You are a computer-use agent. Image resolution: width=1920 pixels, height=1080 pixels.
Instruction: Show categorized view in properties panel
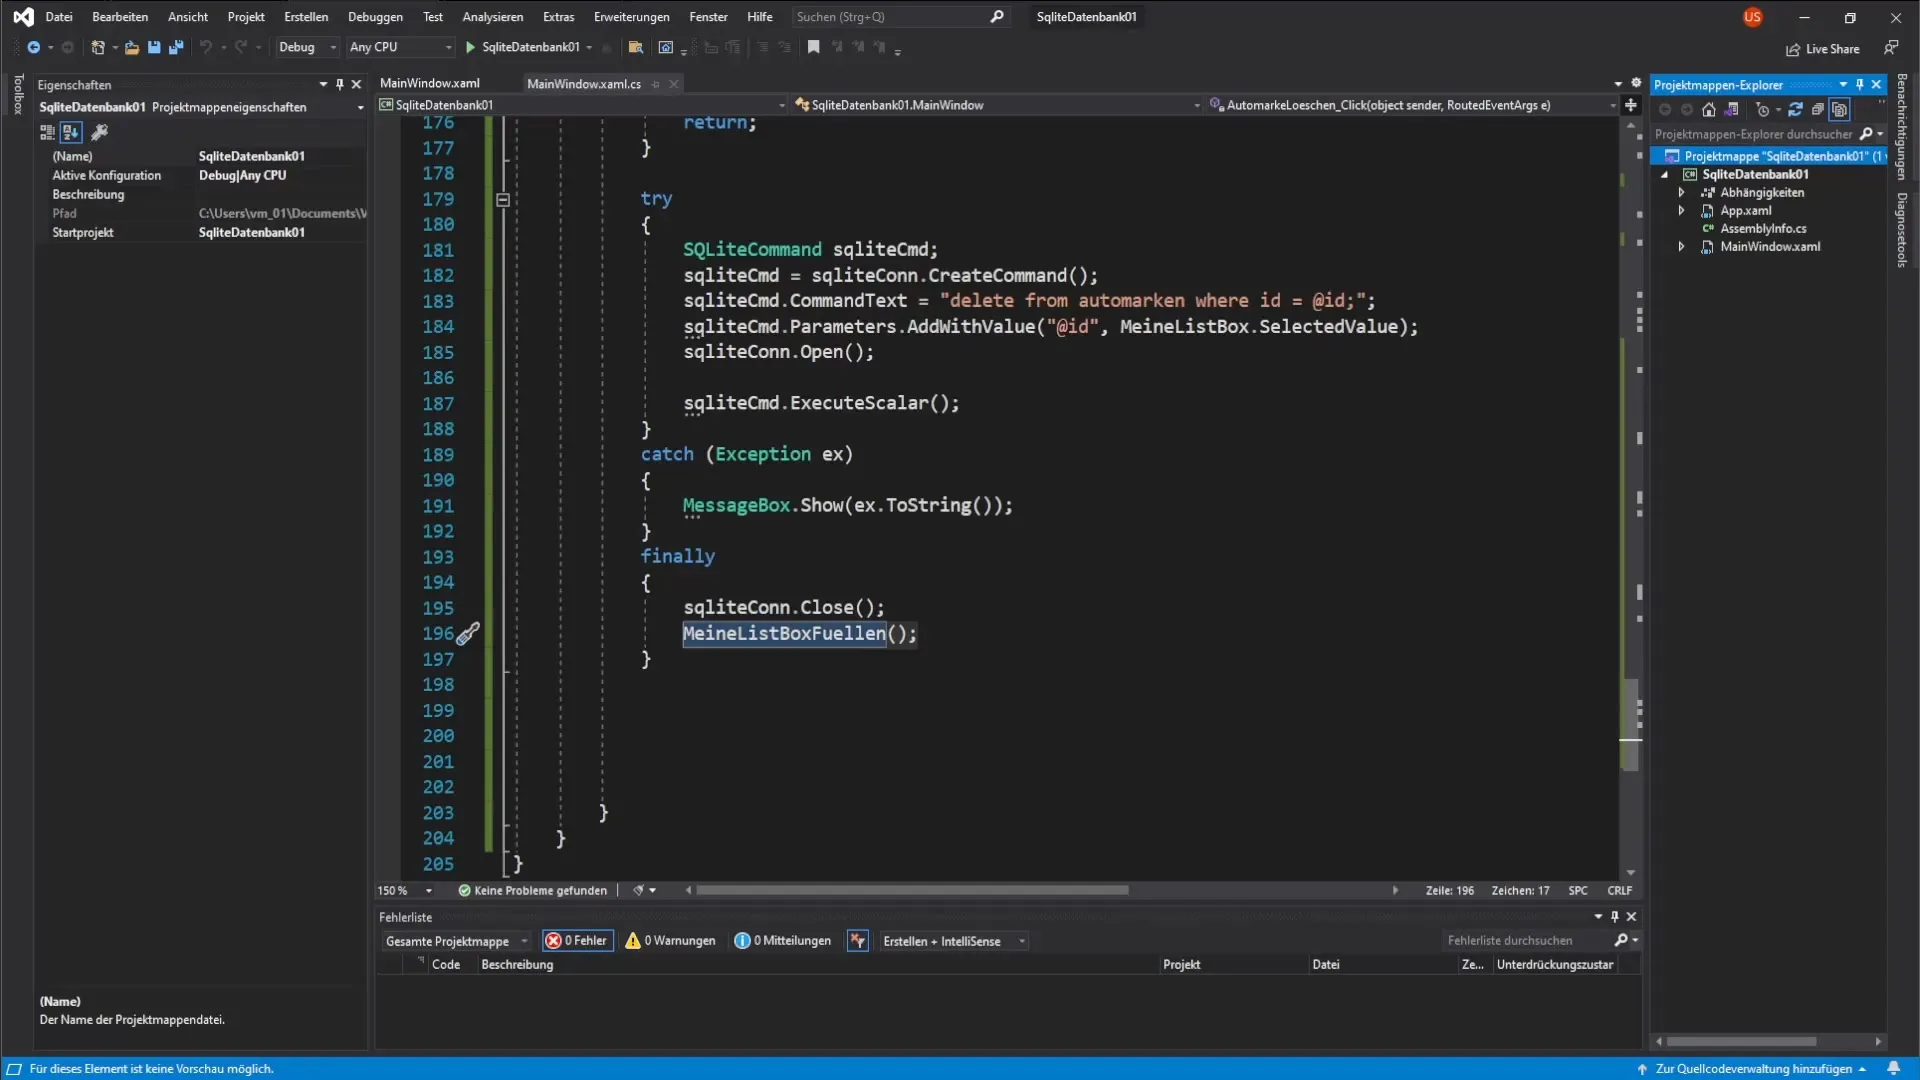(47, 132)
